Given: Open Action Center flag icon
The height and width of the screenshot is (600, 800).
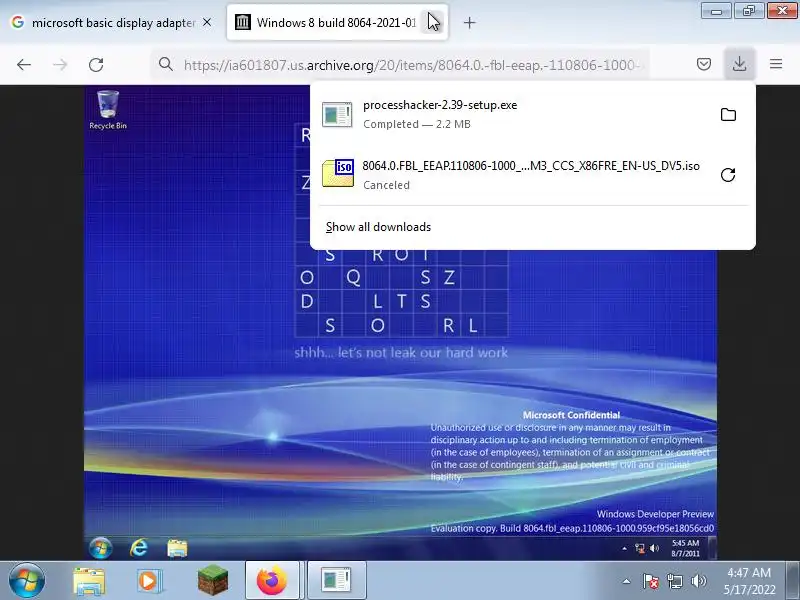Looking at the screenshot, I should [651, 581].
